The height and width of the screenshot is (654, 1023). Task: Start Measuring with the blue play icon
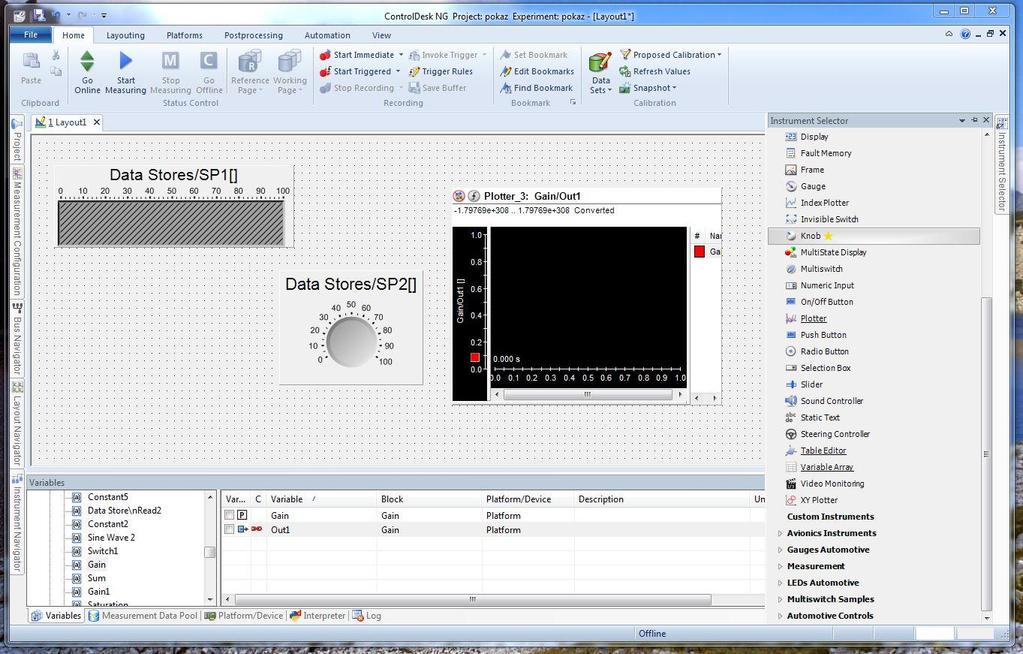click(125, 61)
